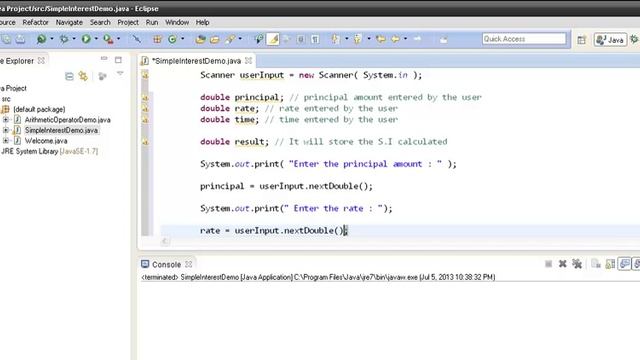Click Terminate square icon in Console

pos(549,264)
